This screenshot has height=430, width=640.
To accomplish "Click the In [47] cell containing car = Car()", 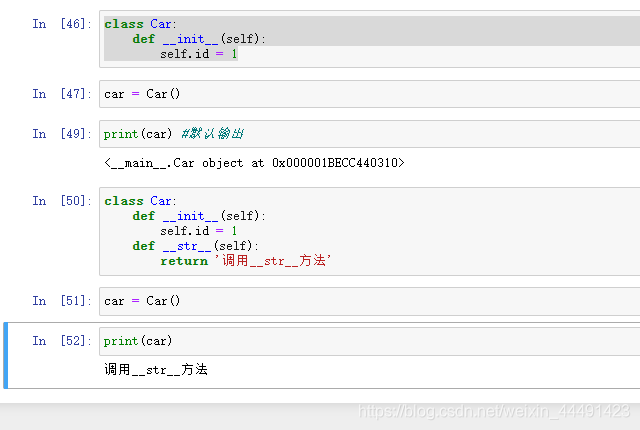I will (x=369, y=94).
